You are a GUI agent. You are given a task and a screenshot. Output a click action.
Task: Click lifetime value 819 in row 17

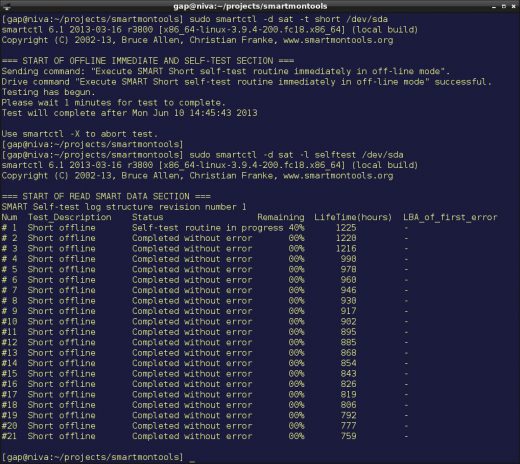click(x=348, y=395)
